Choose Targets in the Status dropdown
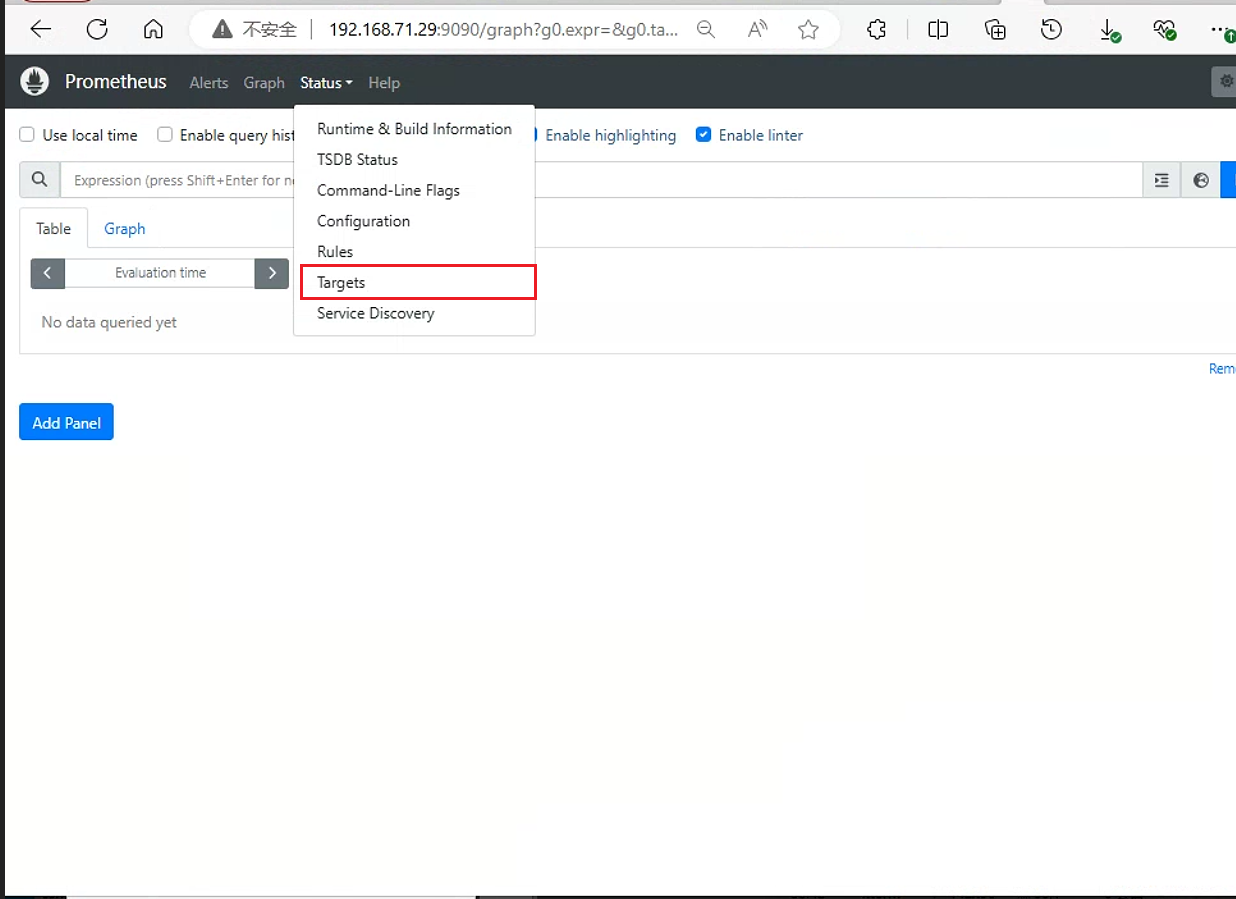 pyautogui.click(x=414, y=283)
